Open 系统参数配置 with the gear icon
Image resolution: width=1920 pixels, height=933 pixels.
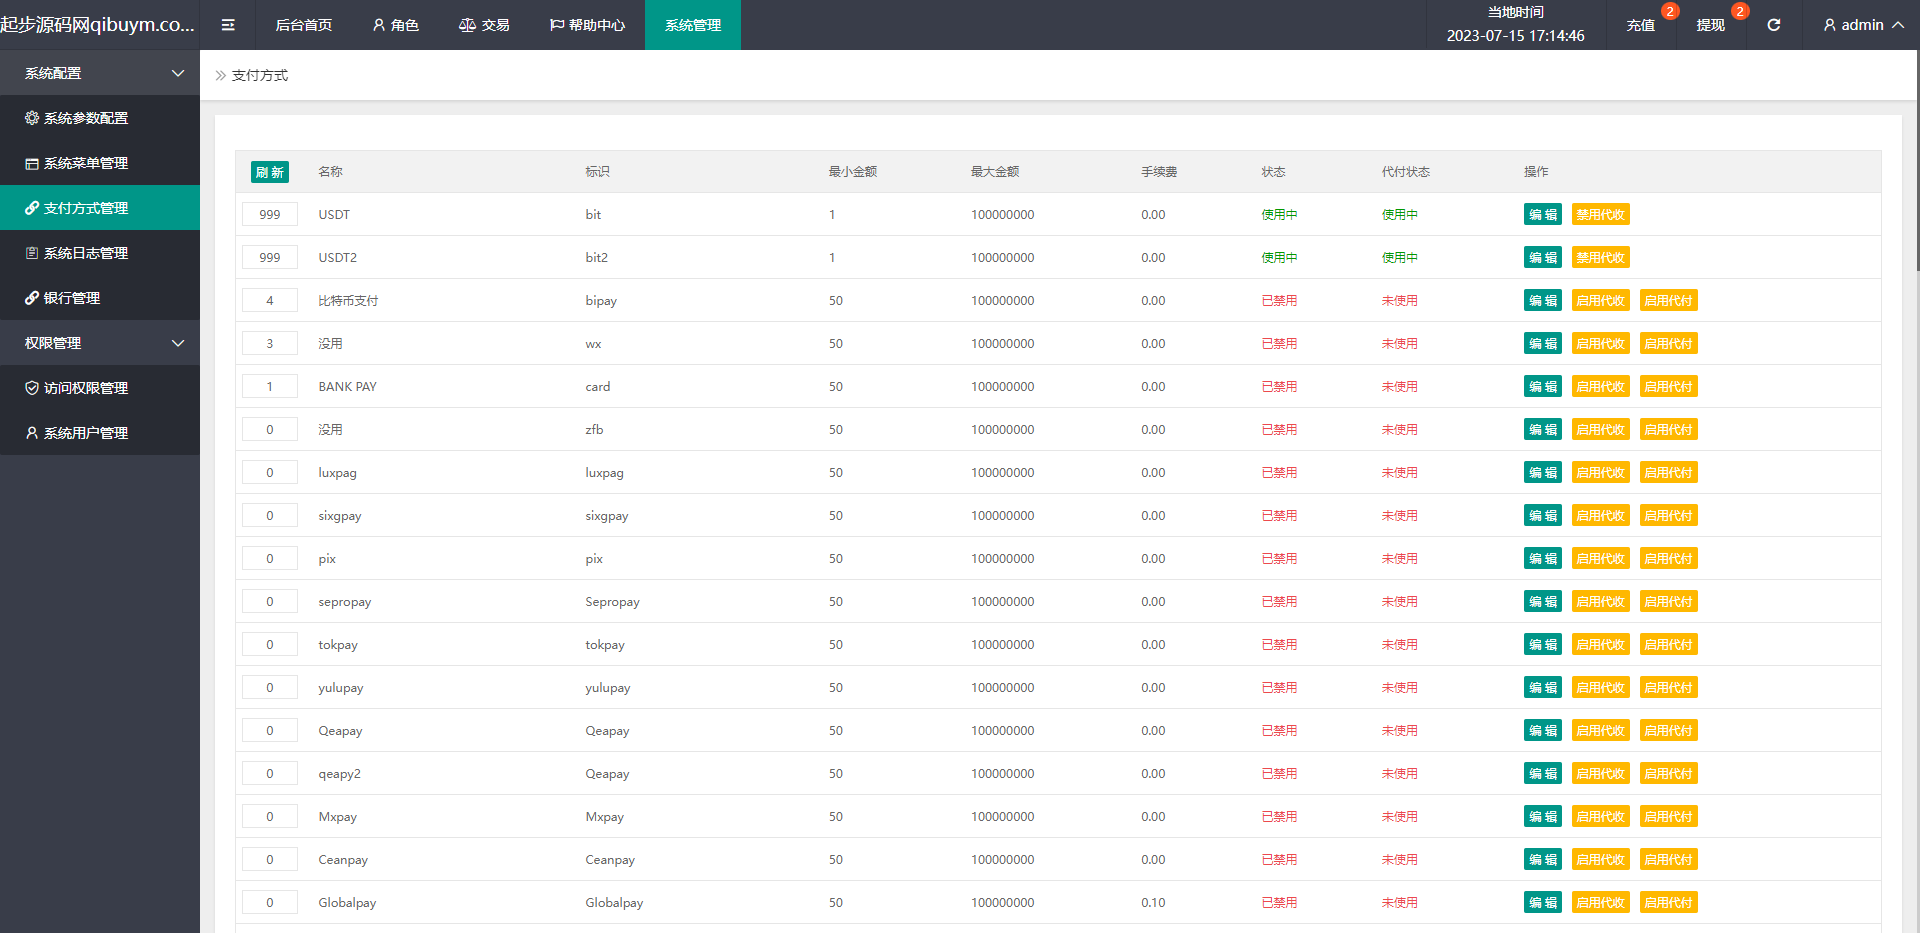(85, 118)
